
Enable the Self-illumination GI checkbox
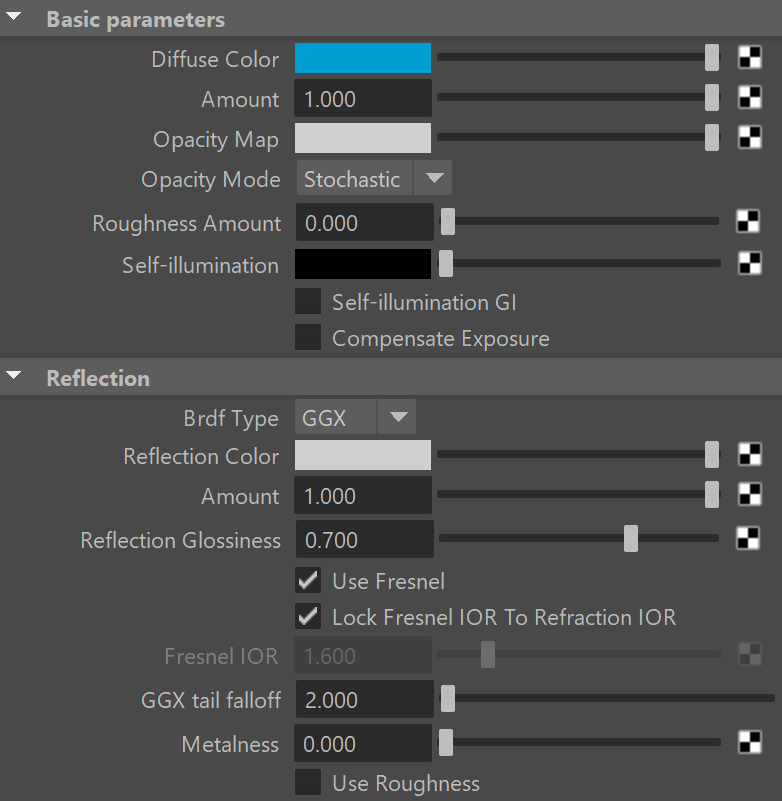click(x=308, y=301)
